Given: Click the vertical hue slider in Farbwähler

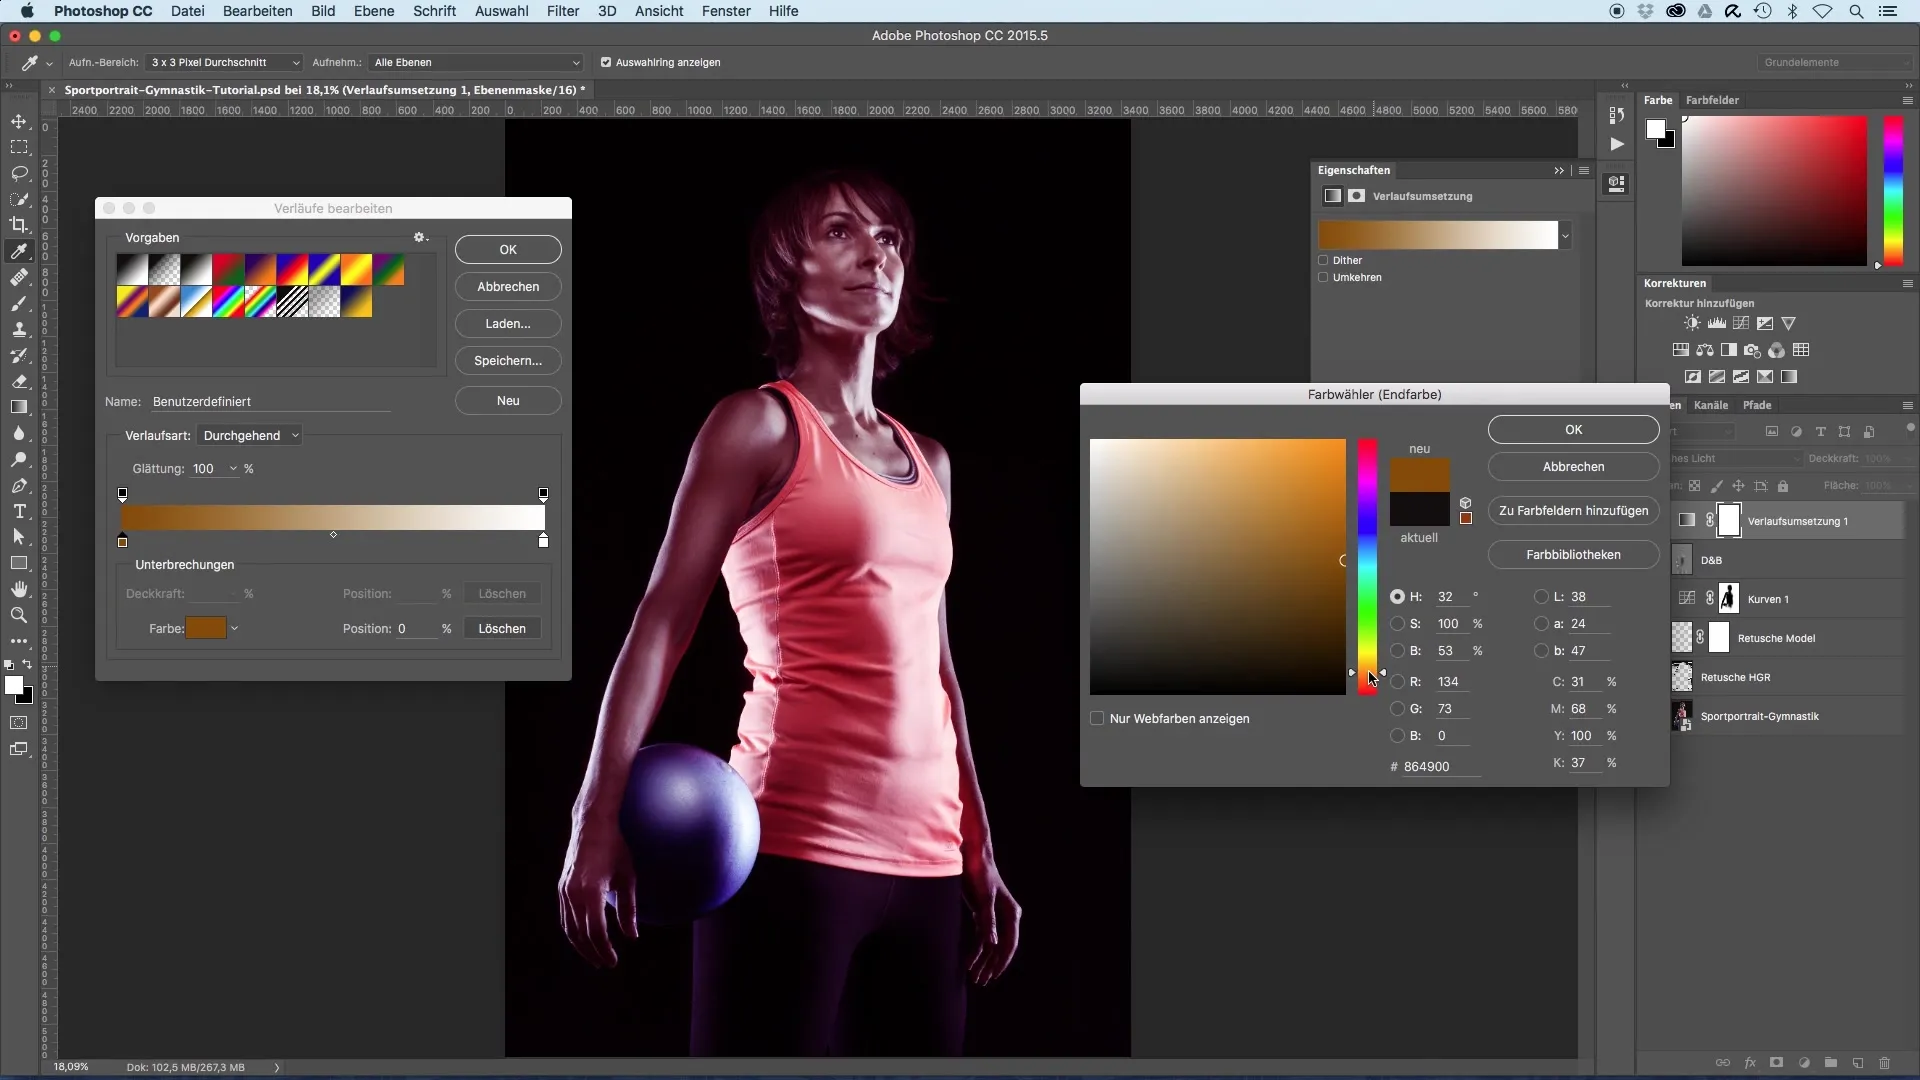Looking at the screenshot, I should [1367, 567].
